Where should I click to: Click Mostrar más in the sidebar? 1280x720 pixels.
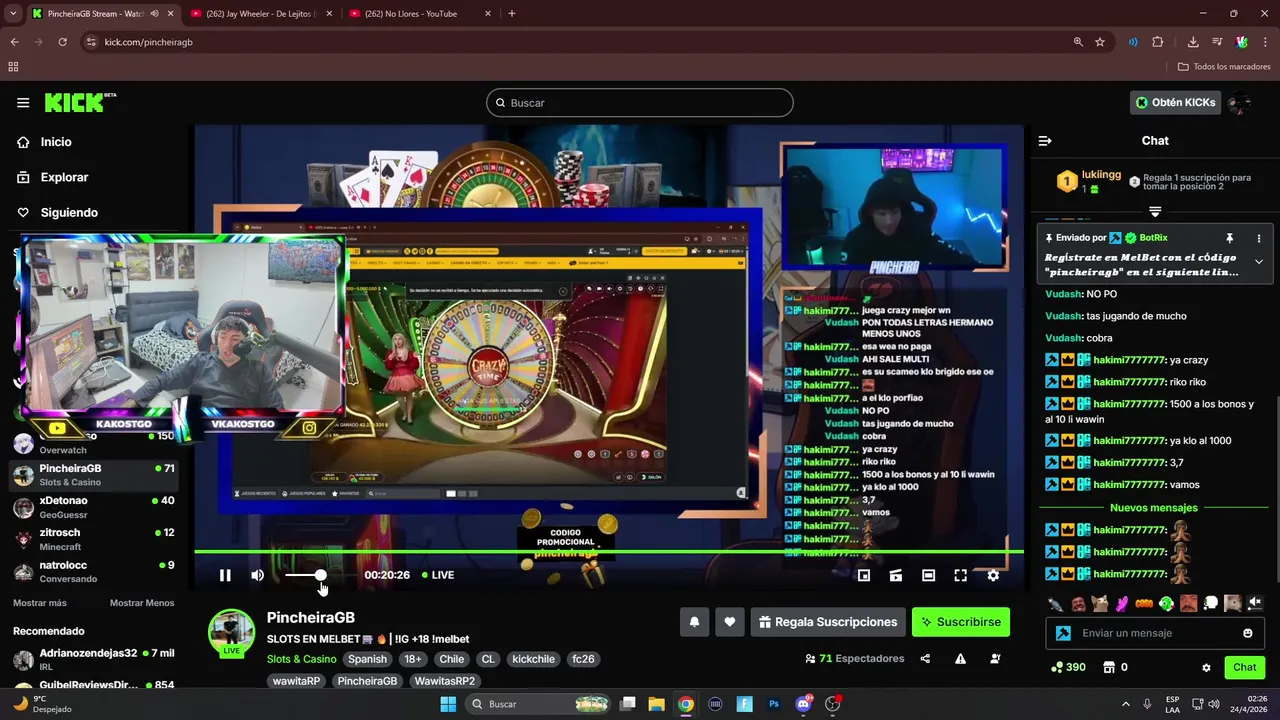click(40, 603)
